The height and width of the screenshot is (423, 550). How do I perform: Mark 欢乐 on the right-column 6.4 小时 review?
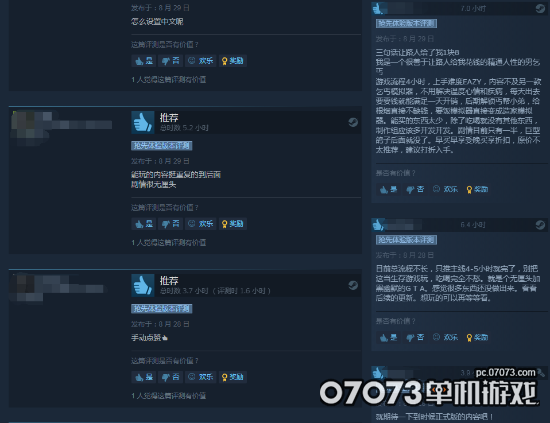pyautogui.click(x=445, y=338)
